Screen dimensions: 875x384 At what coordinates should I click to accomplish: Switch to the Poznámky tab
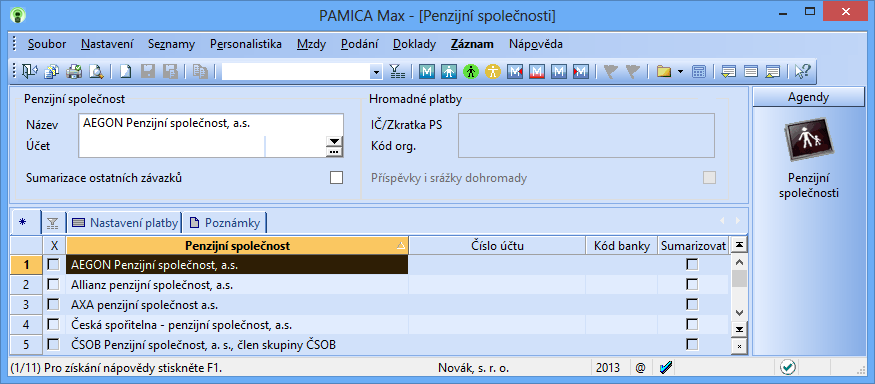click(x=225, y=223)
